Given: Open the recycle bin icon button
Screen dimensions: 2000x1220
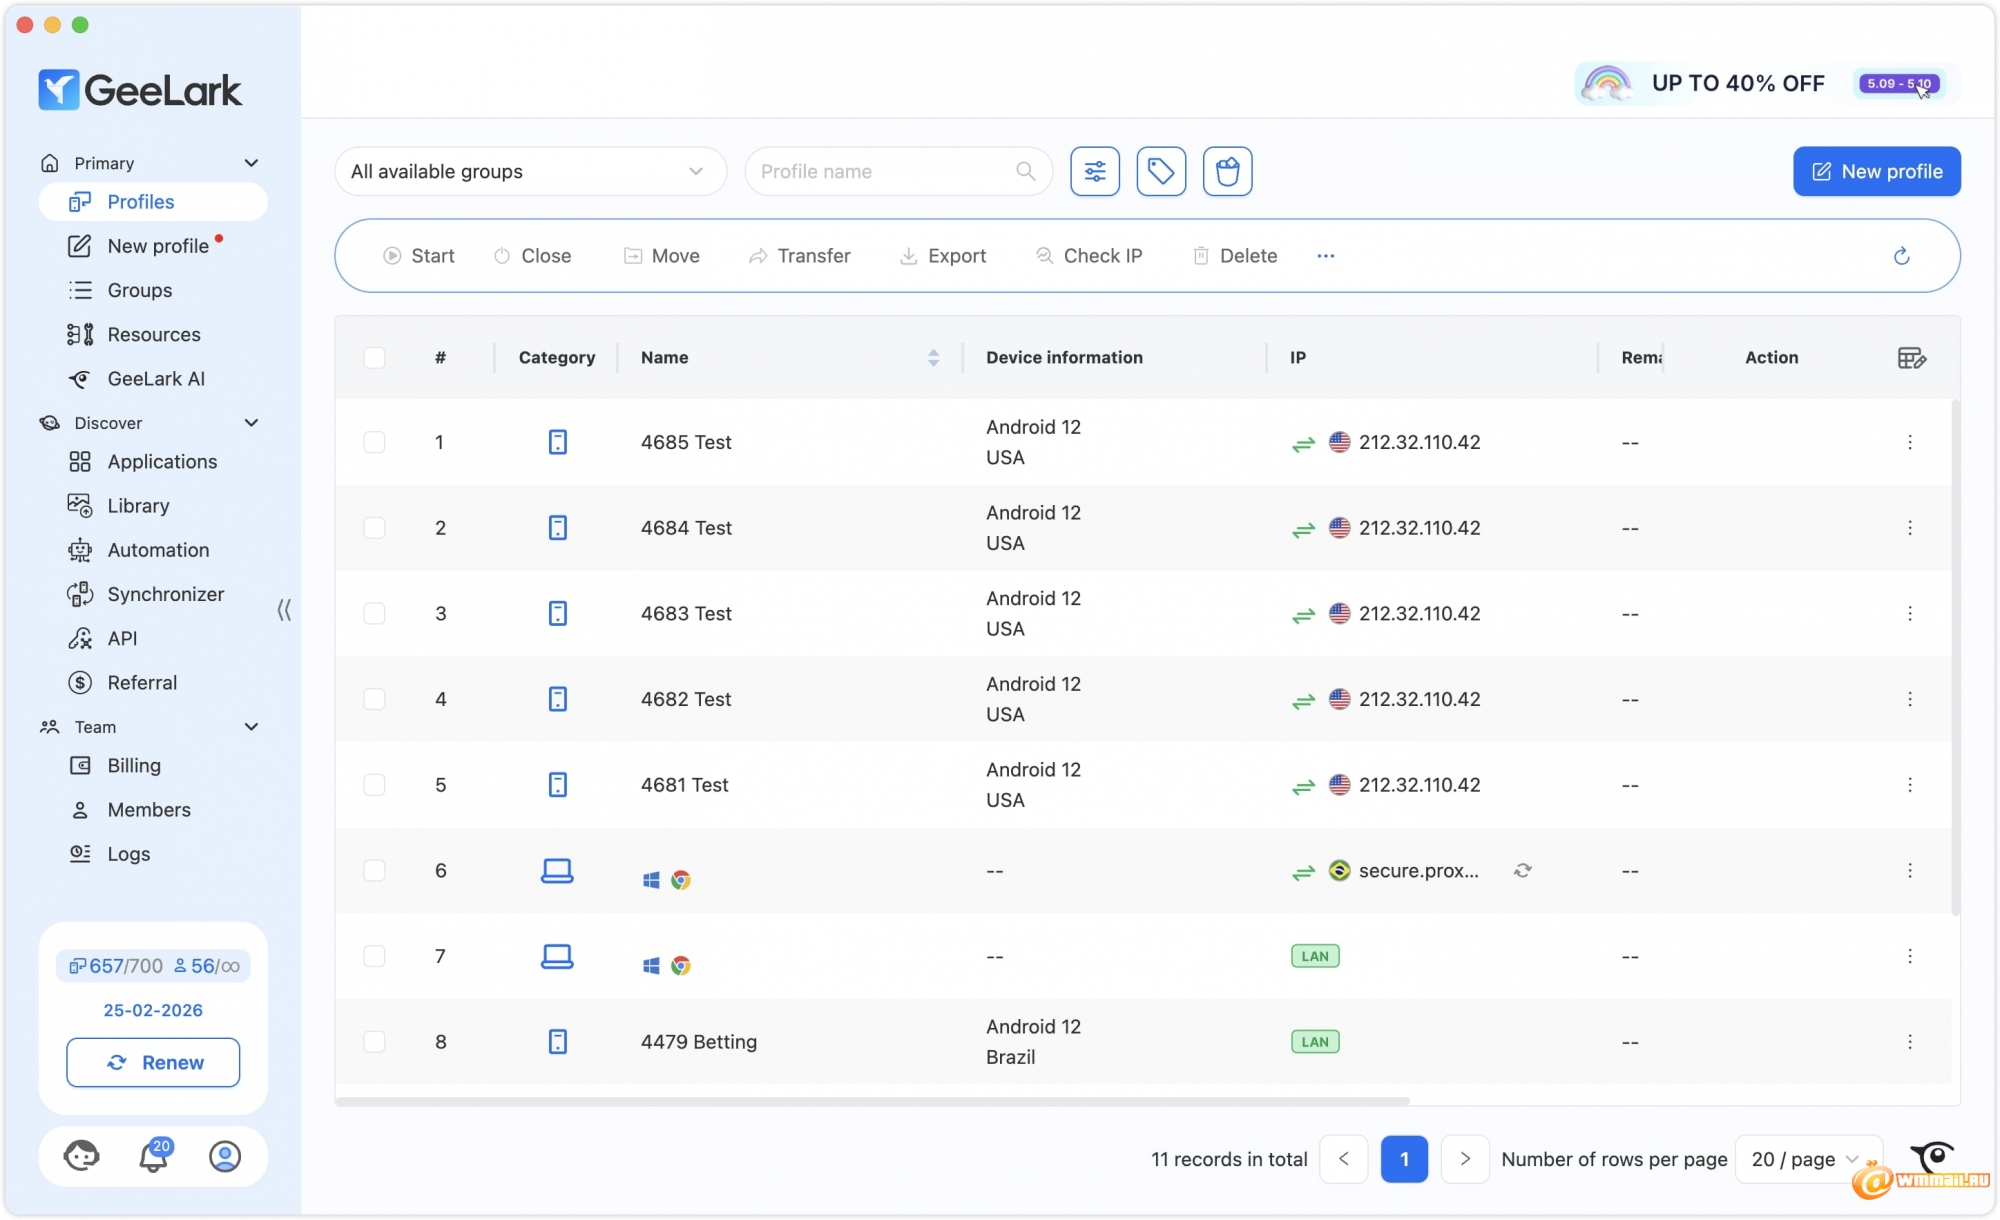Looking at the screenshot, I should point(1227,172).
